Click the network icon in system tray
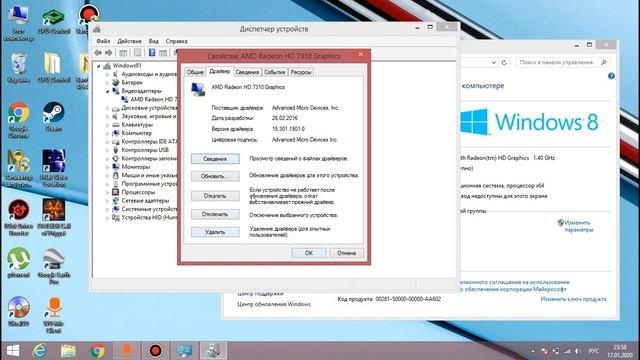This screenshot has height=360, width=640. (x=567, y=351)
